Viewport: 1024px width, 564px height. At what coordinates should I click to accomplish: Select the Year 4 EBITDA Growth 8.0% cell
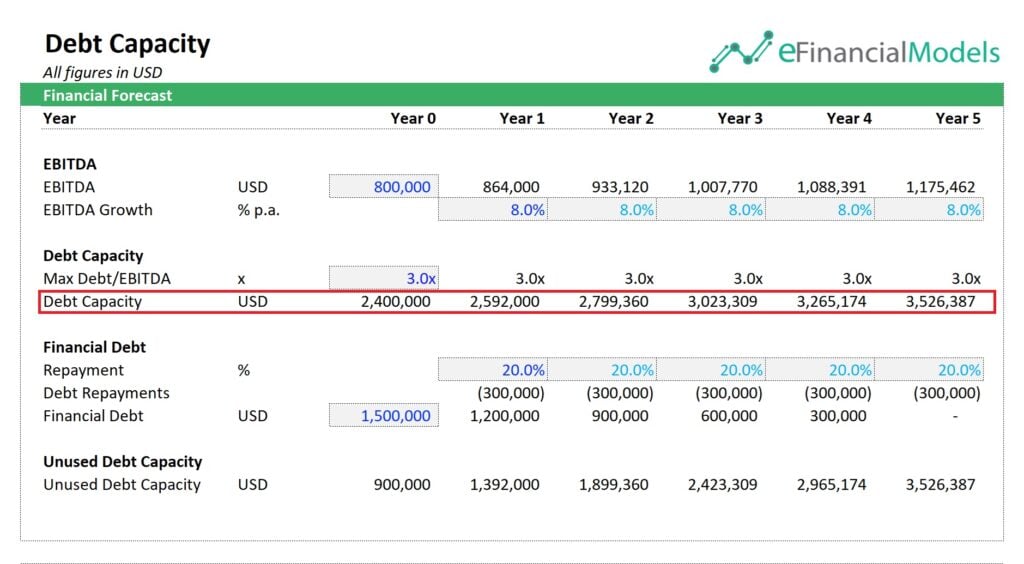820,210
